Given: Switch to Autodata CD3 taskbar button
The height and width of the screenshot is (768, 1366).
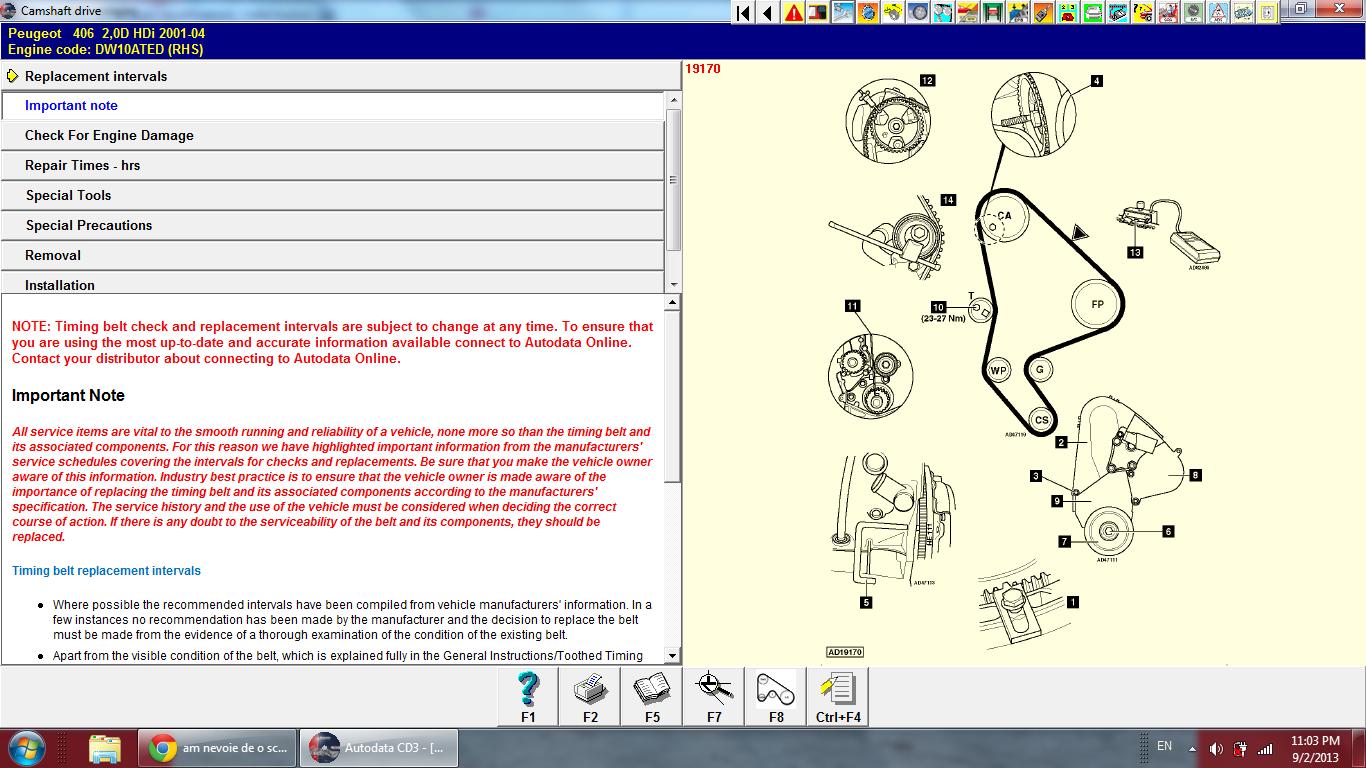Looking at the screenshot, I should (379, 748).
